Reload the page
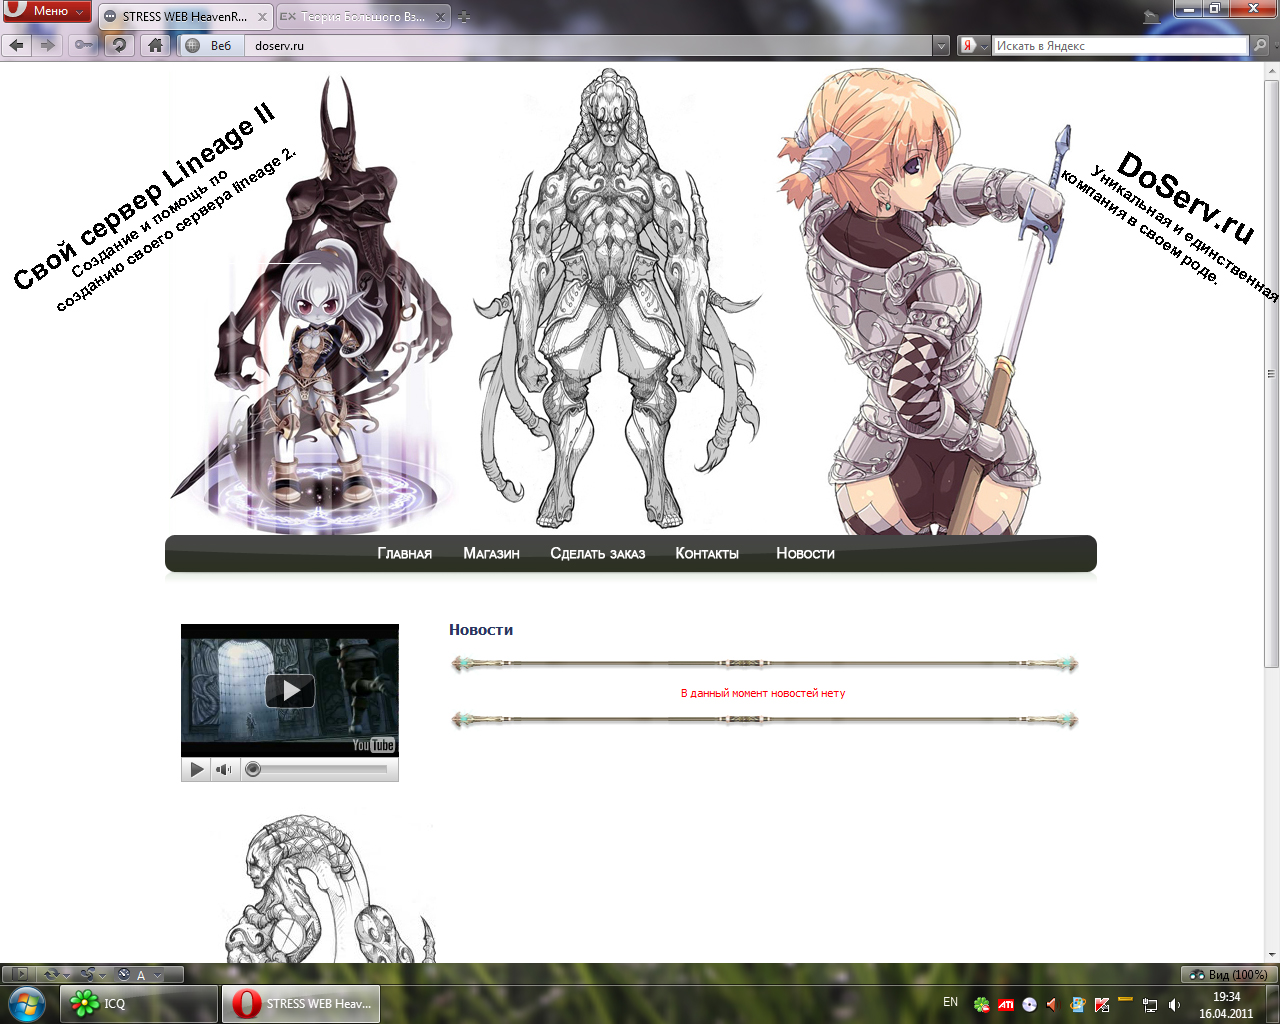This screenshot has height=1024, width=1280. click(119, 45)
